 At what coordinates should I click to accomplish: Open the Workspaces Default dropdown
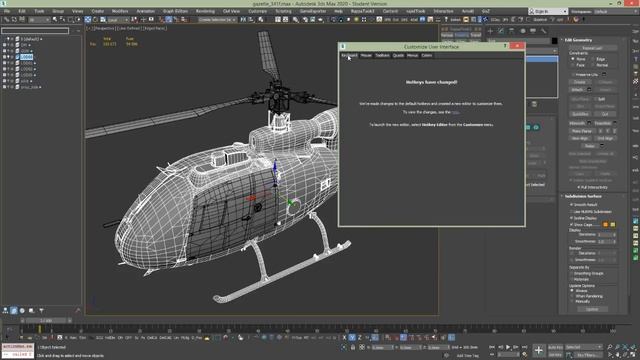pyautogui.click(x=616, y=11)
